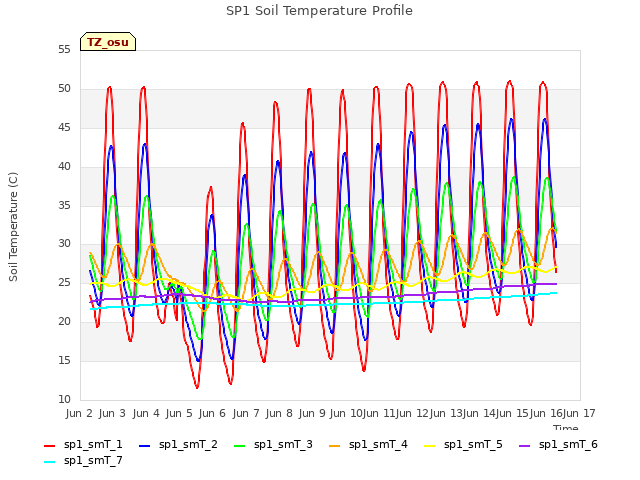This screenshot has width=640, height=480.
Task: Toggle the sp1_smT_5 legend entry
Action: [464, 444]
